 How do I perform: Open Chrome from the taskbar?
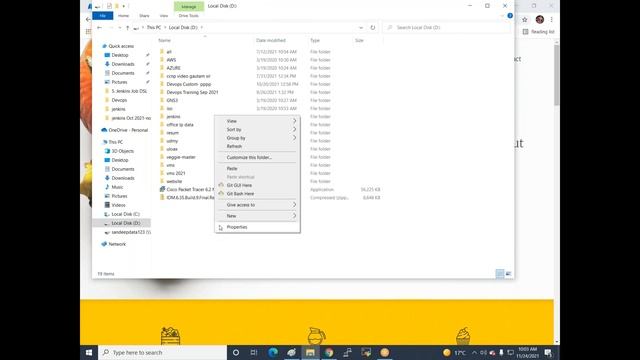(329, 352)
